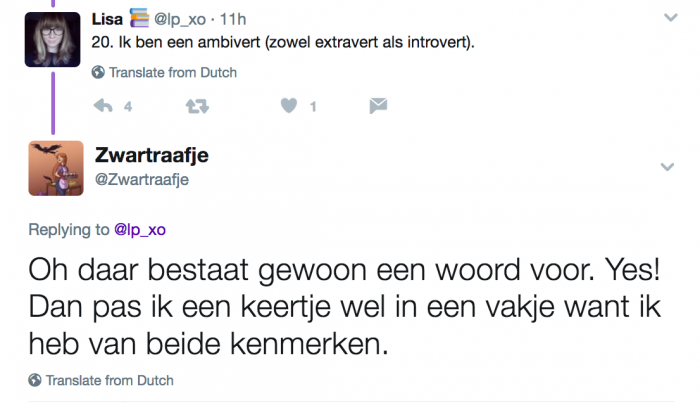Click the like count 1 beside the heart
The height and width of the screenshot is (403, 700).
(313, 107)
